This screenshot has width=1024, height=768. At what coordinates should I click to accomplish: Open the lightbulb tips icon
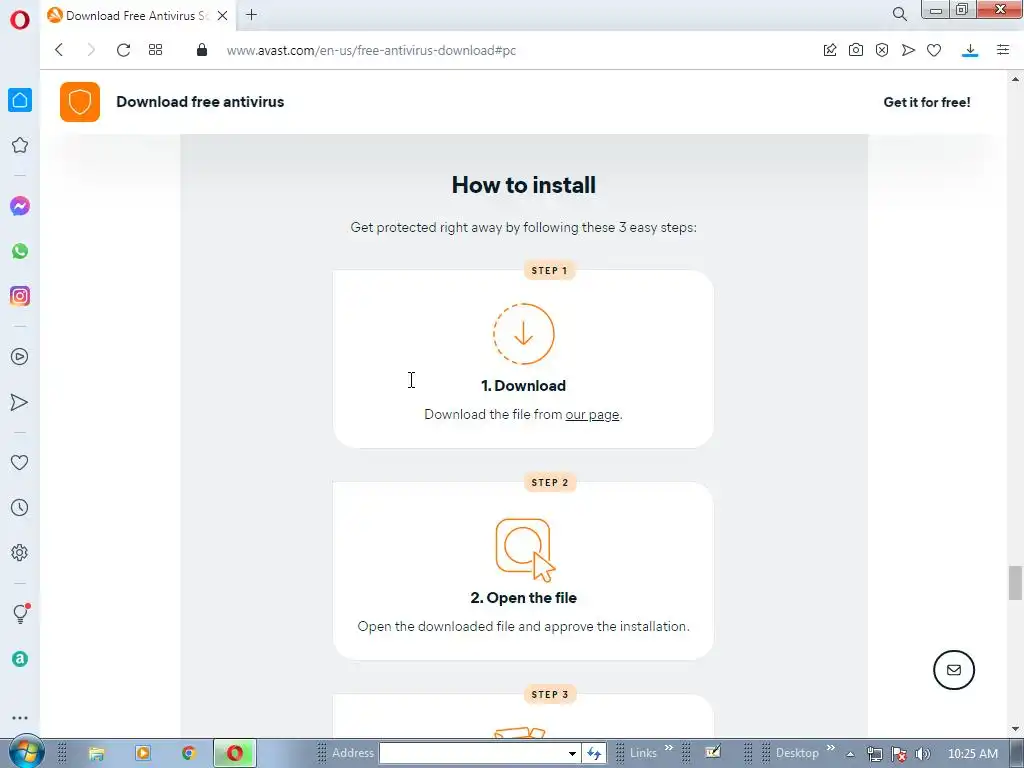point(21,613)
